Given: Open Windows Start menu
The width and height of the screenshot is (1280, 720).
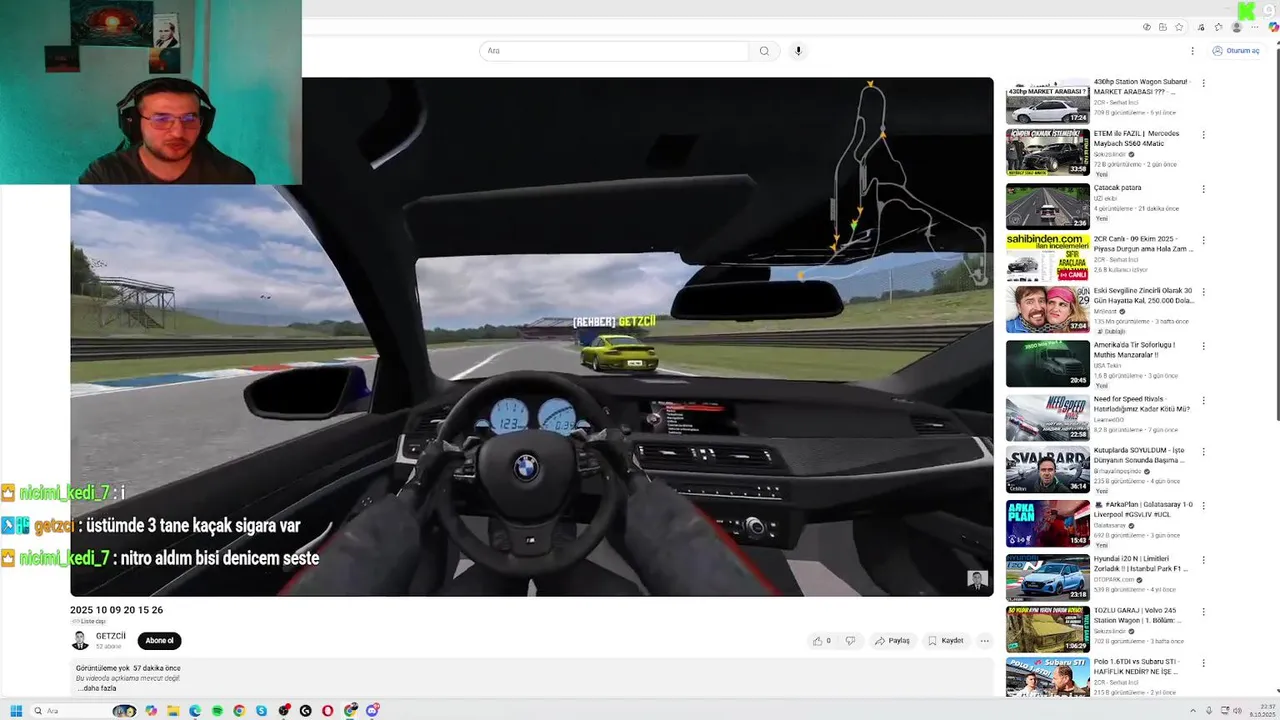Looking at the screenshot, I should click(16, 711).
